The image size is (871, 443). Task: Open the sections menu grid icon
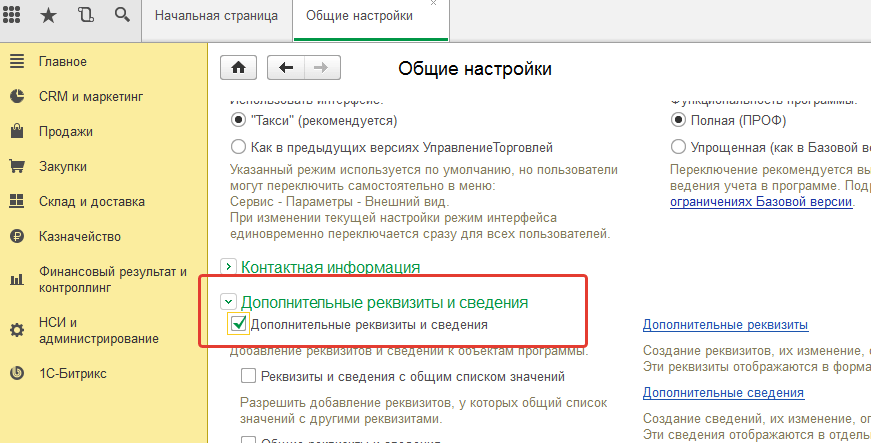(15, 16)
